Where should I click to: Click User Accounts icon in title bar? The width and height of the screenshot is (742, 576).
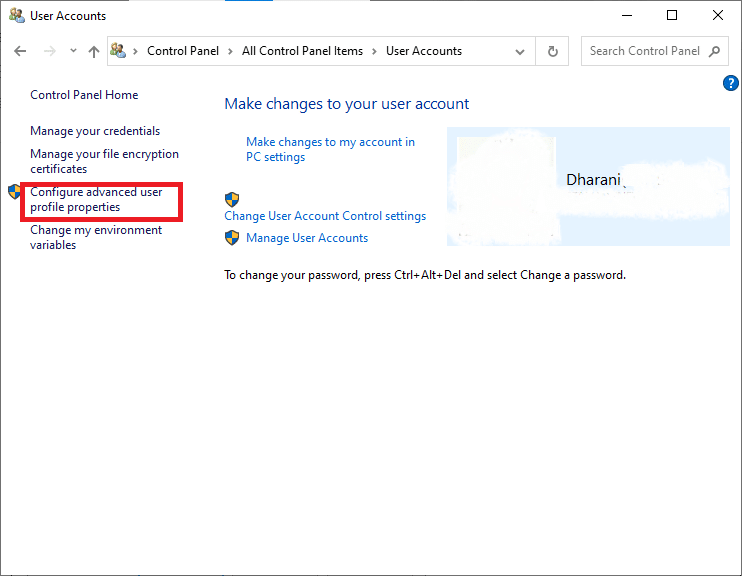(x=16, y=16)
